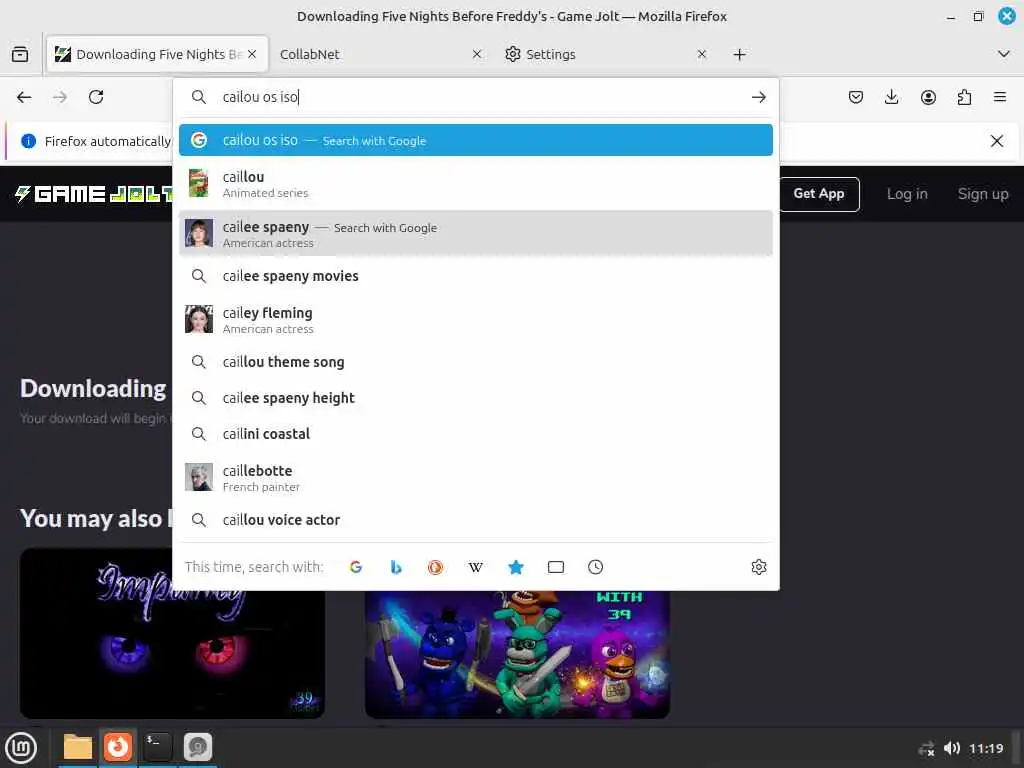Click the Get App button
Image resolution: width=1024 pixels, height=768 pixels.
[x=819, y=194]
